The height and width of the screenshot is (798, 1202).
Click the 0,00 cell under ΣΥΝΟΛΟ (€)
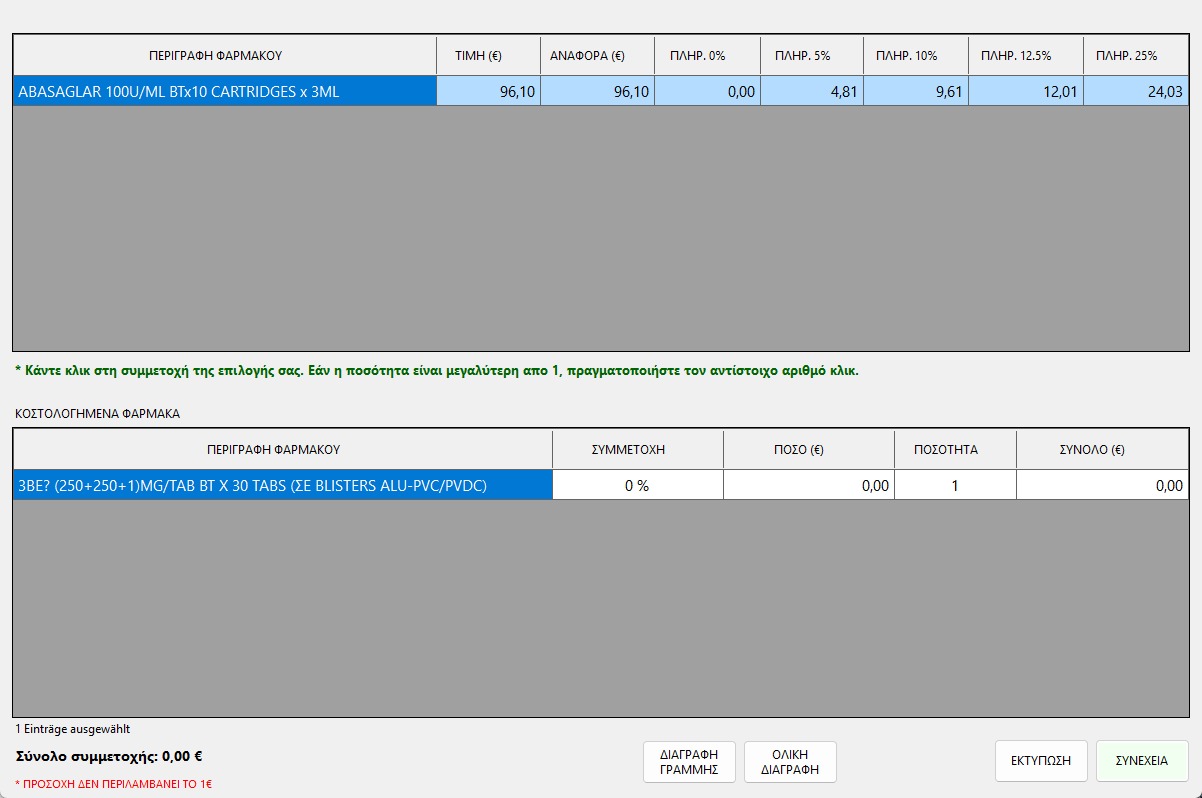1103,485
